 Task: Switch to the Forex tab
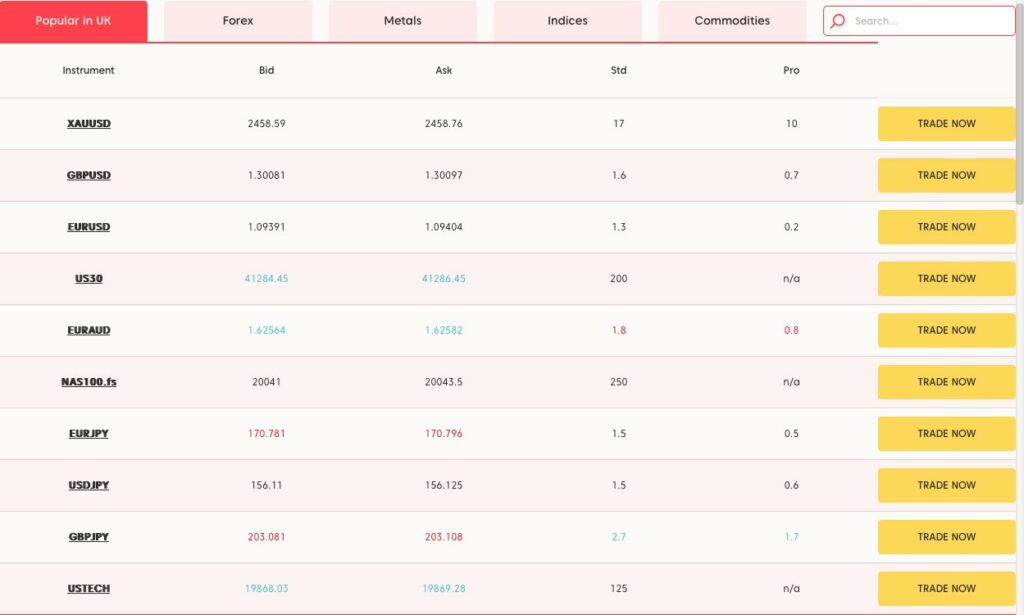tap(237, 20)
